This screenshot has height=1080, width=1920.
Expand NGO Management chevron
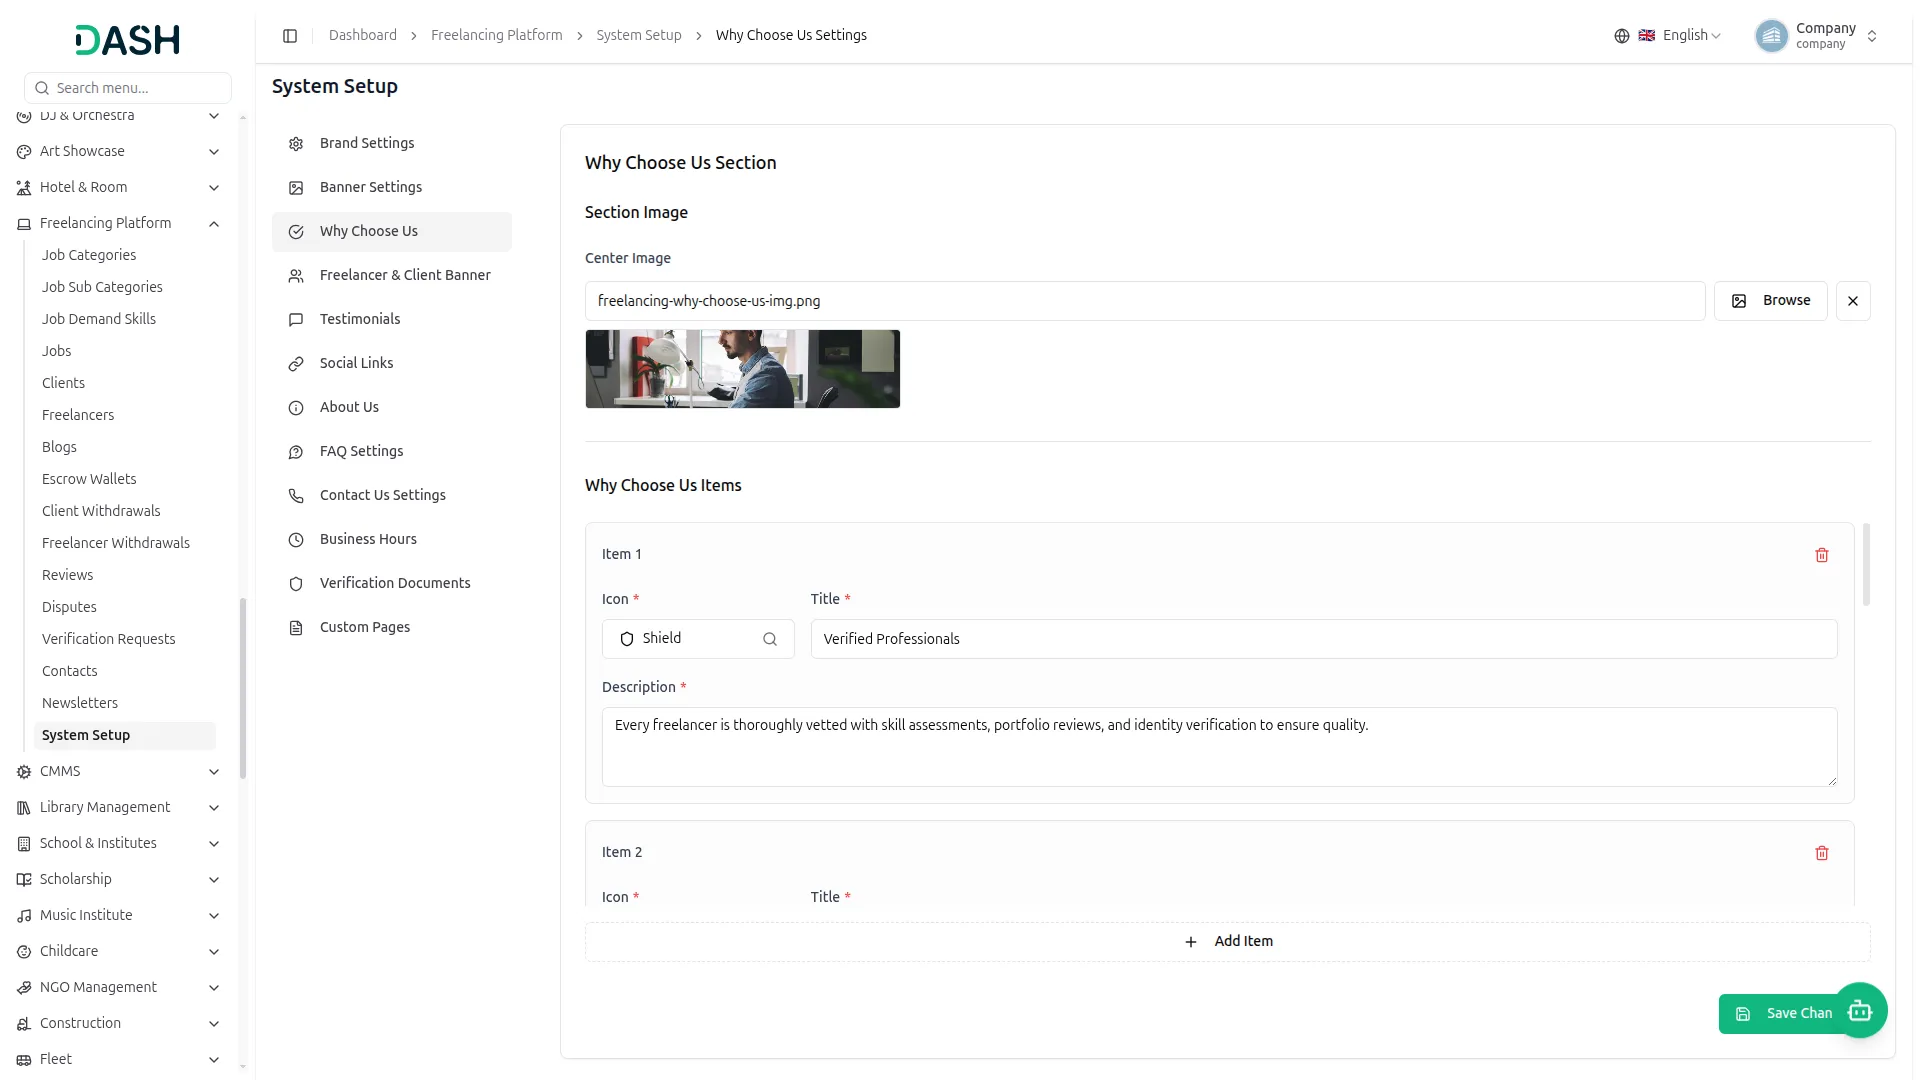[x=214, y=988]
